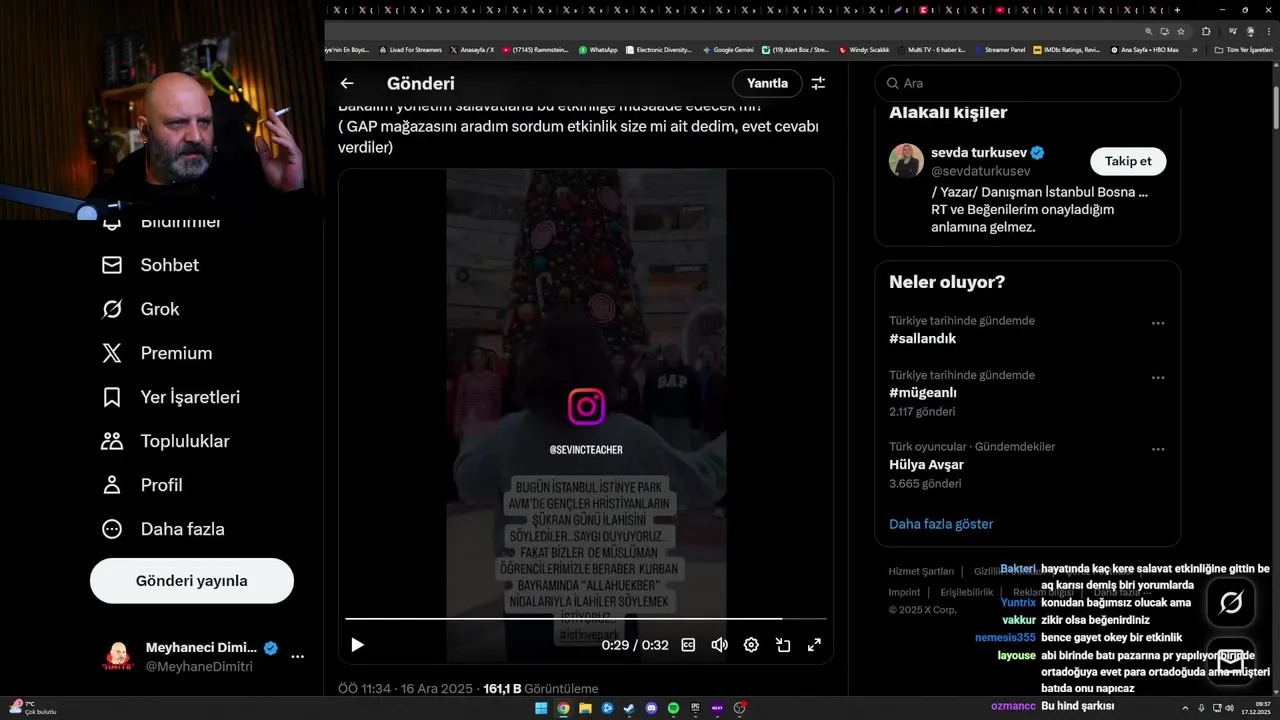Image resolution: width=1280 pixels, height=720 pixels.
Task: Follow sevda turkusev with Takip et
Action: coord(1128,161)
